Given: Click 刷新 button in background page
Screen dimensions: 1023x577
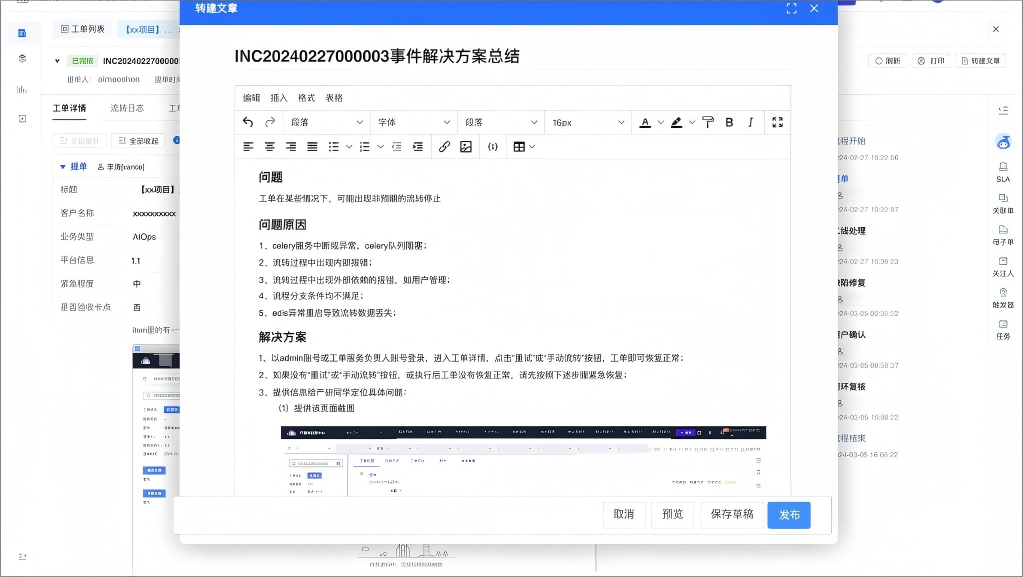Looking at the screenshot, I should (x=887, y=61).
